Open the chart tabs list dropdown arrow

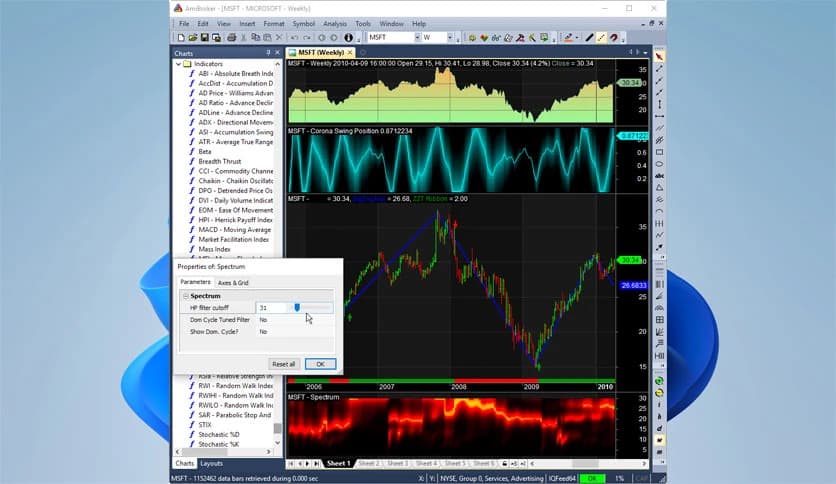pos(646,53)
